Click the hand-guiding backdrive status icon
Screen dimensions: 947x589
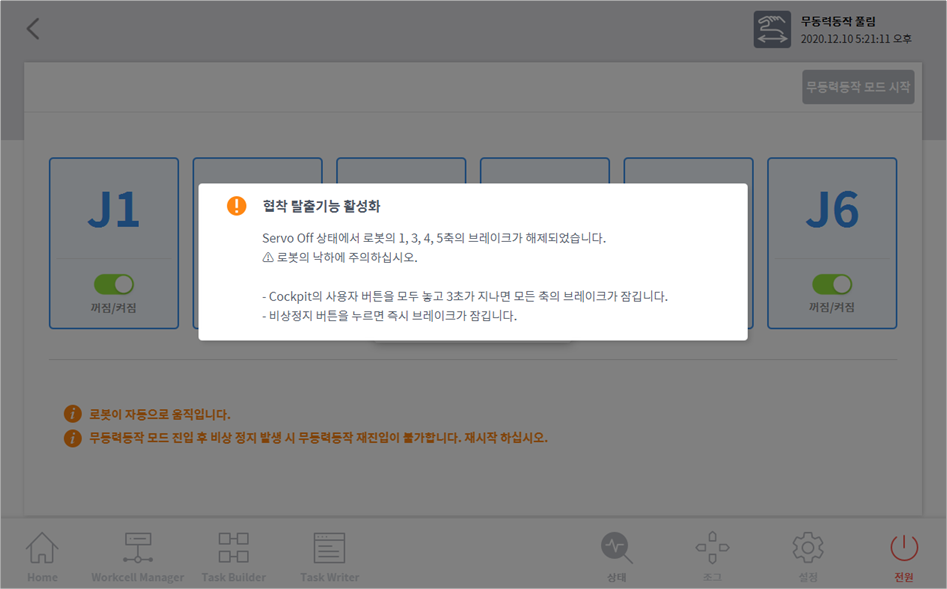pyautogui.click(x=772, y=30)
